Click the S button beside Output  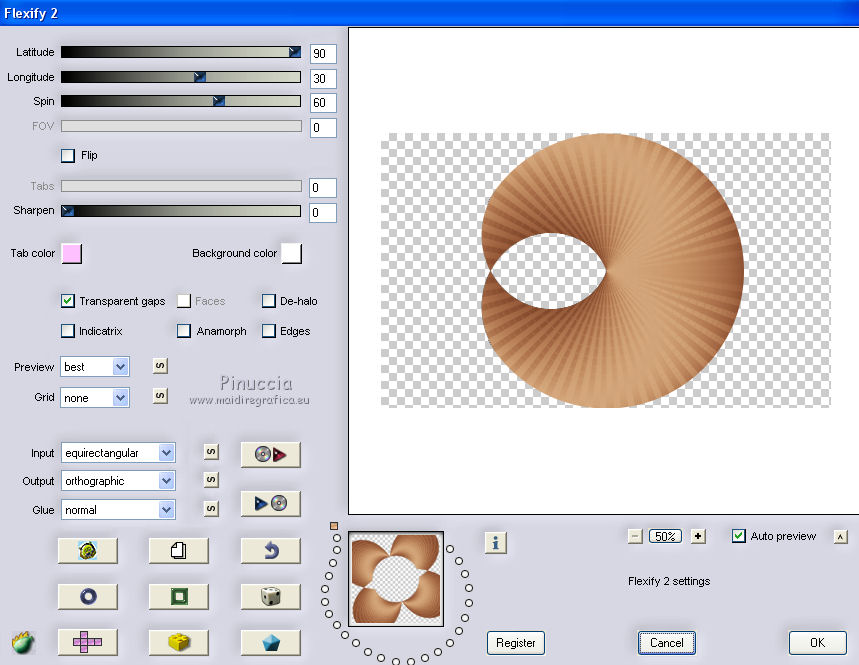[211, 480]
